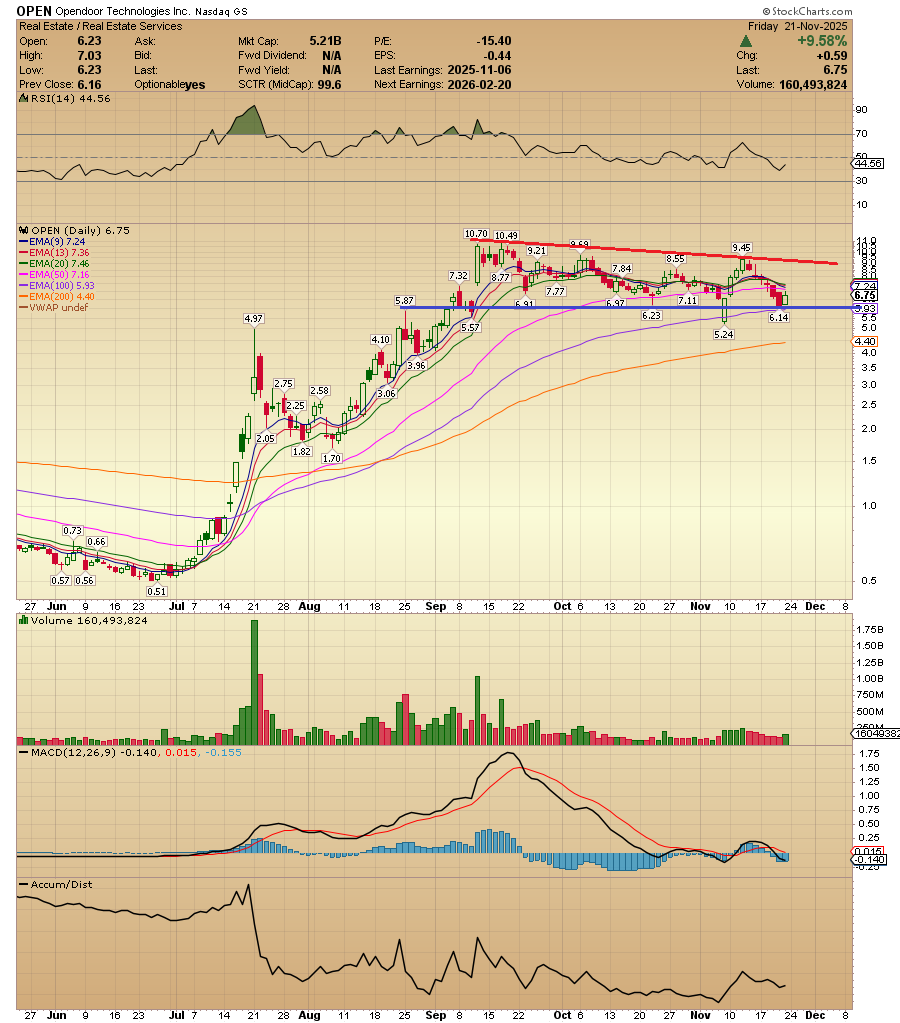Click the EMA(13) 7.36 legend entry

click(x=59, y=252)
